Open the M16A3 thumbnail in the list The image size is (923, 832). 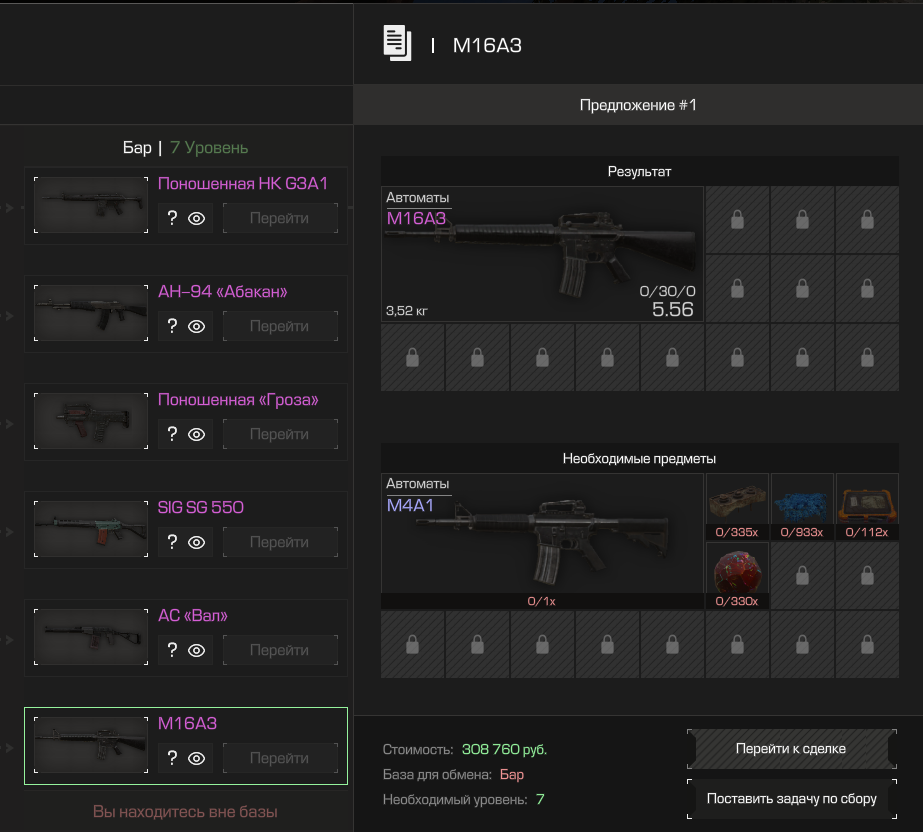pyautogui.click(x=91, y=745)
